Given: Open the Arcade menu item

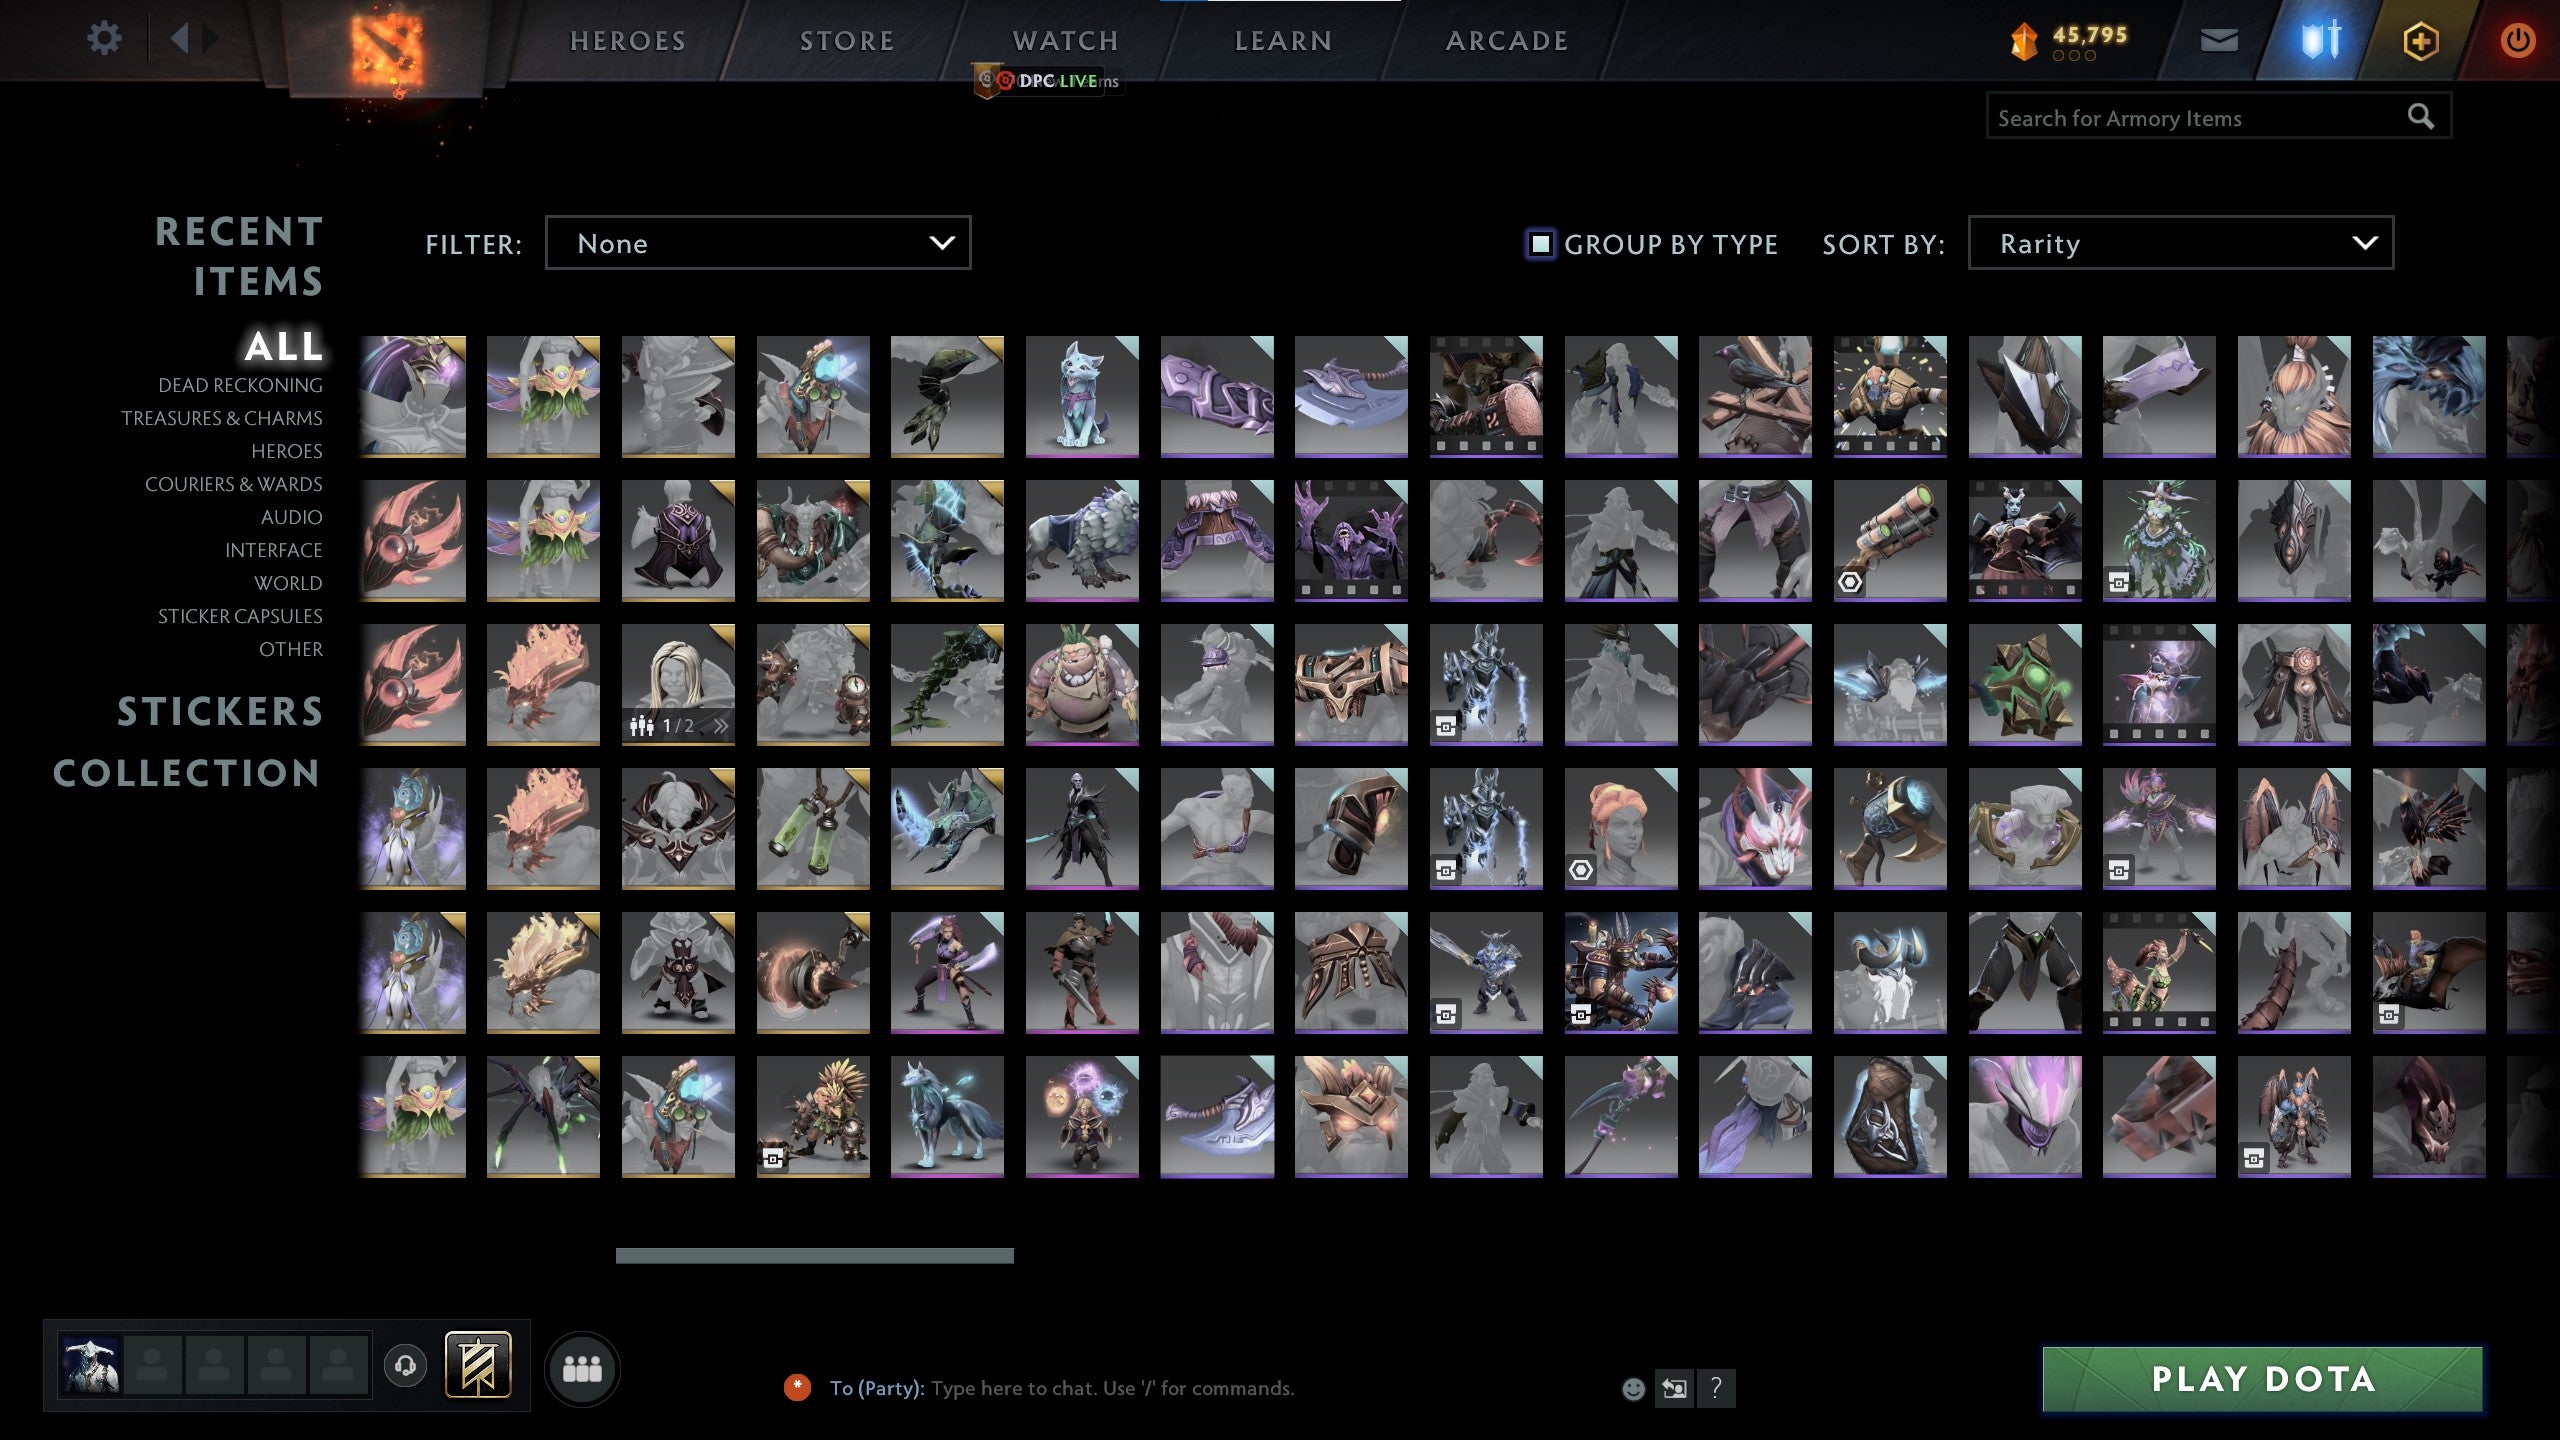Looking at the screenshot, I should (x=1508, y=40).
